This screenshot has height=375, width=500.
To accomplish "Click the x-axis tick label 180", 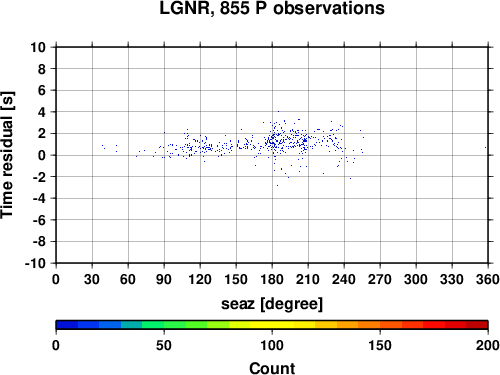I will (272, 279).
